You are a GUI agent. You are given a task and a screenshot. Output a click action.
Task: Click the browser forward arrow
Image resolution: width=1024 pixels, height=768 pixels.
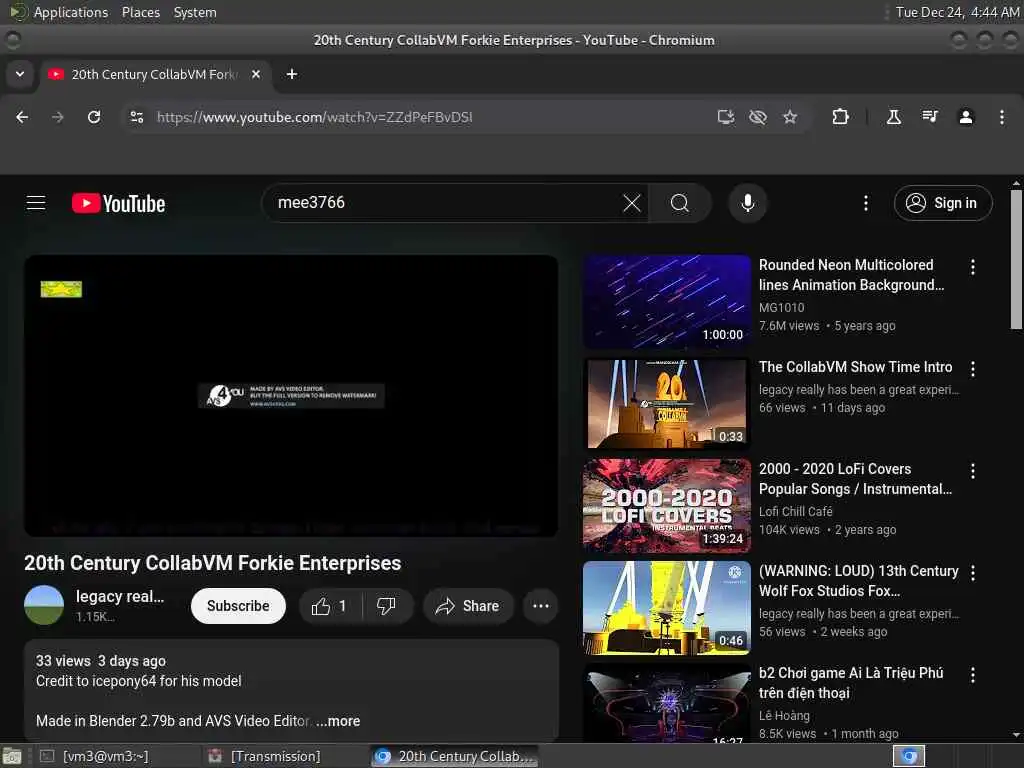pos(57,117)
